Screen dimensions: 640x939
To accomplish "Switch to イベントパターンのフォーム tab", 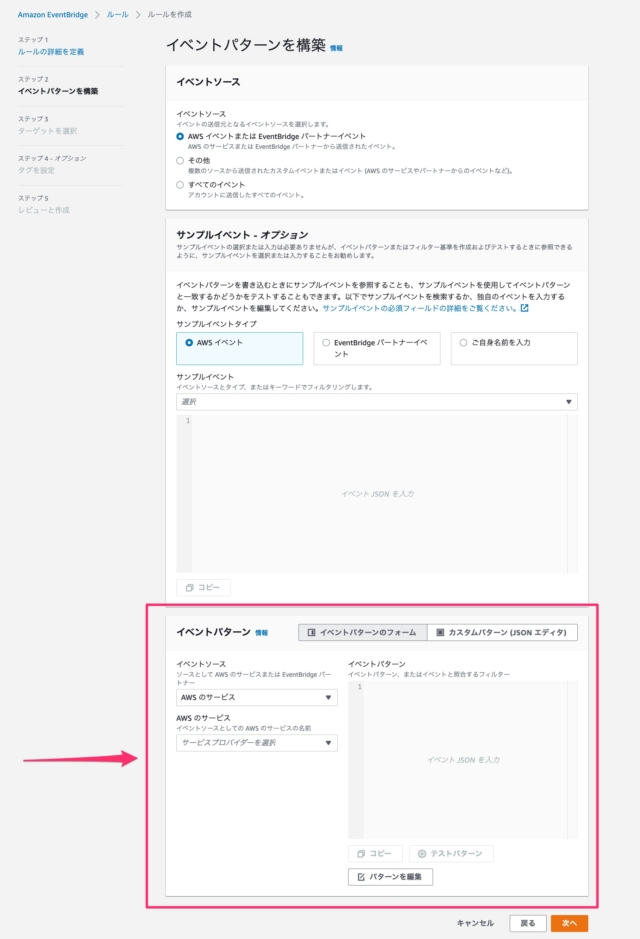I will 363,632.
